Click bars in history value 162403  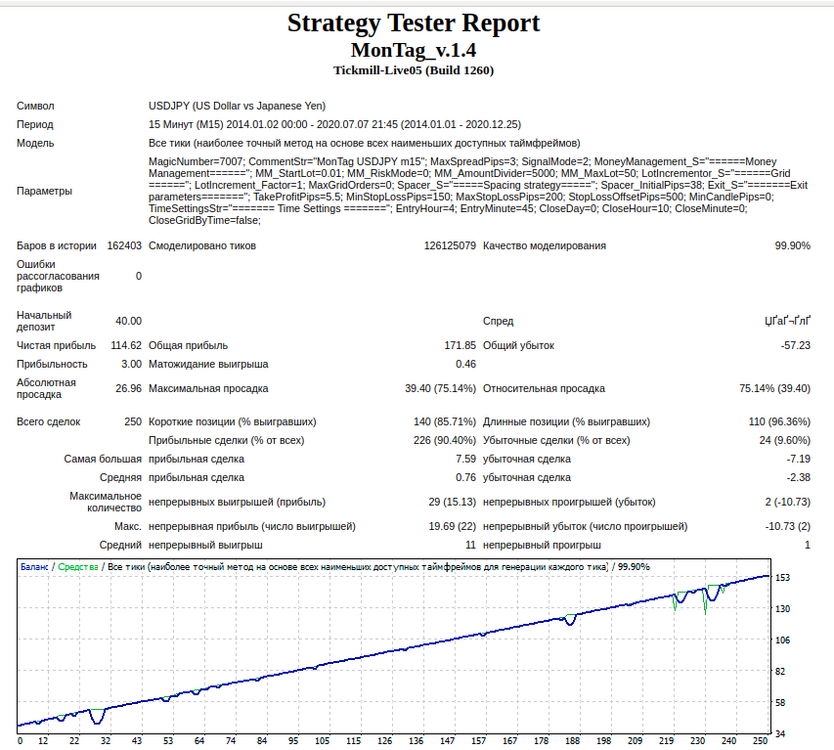click(x=124, y=246)
